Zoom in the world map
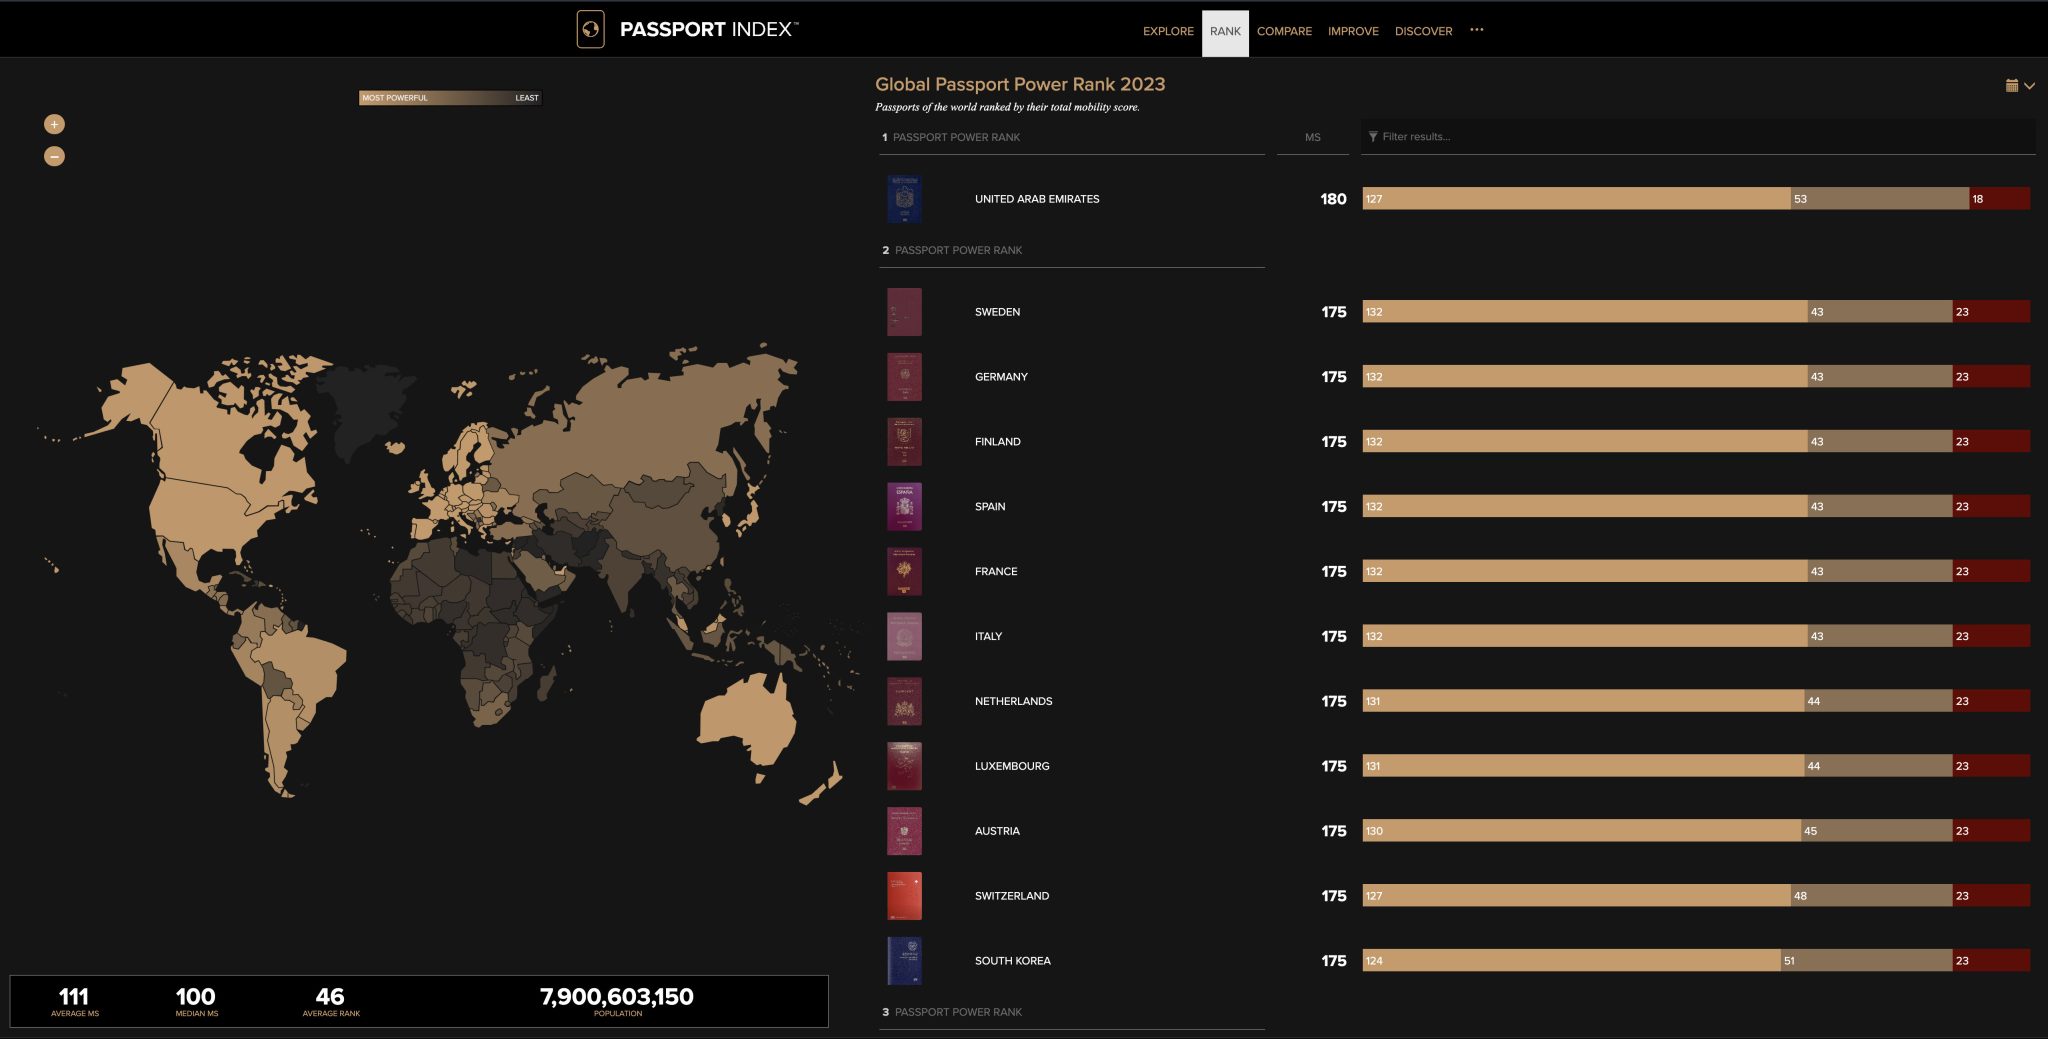 (x=54, y=124)
